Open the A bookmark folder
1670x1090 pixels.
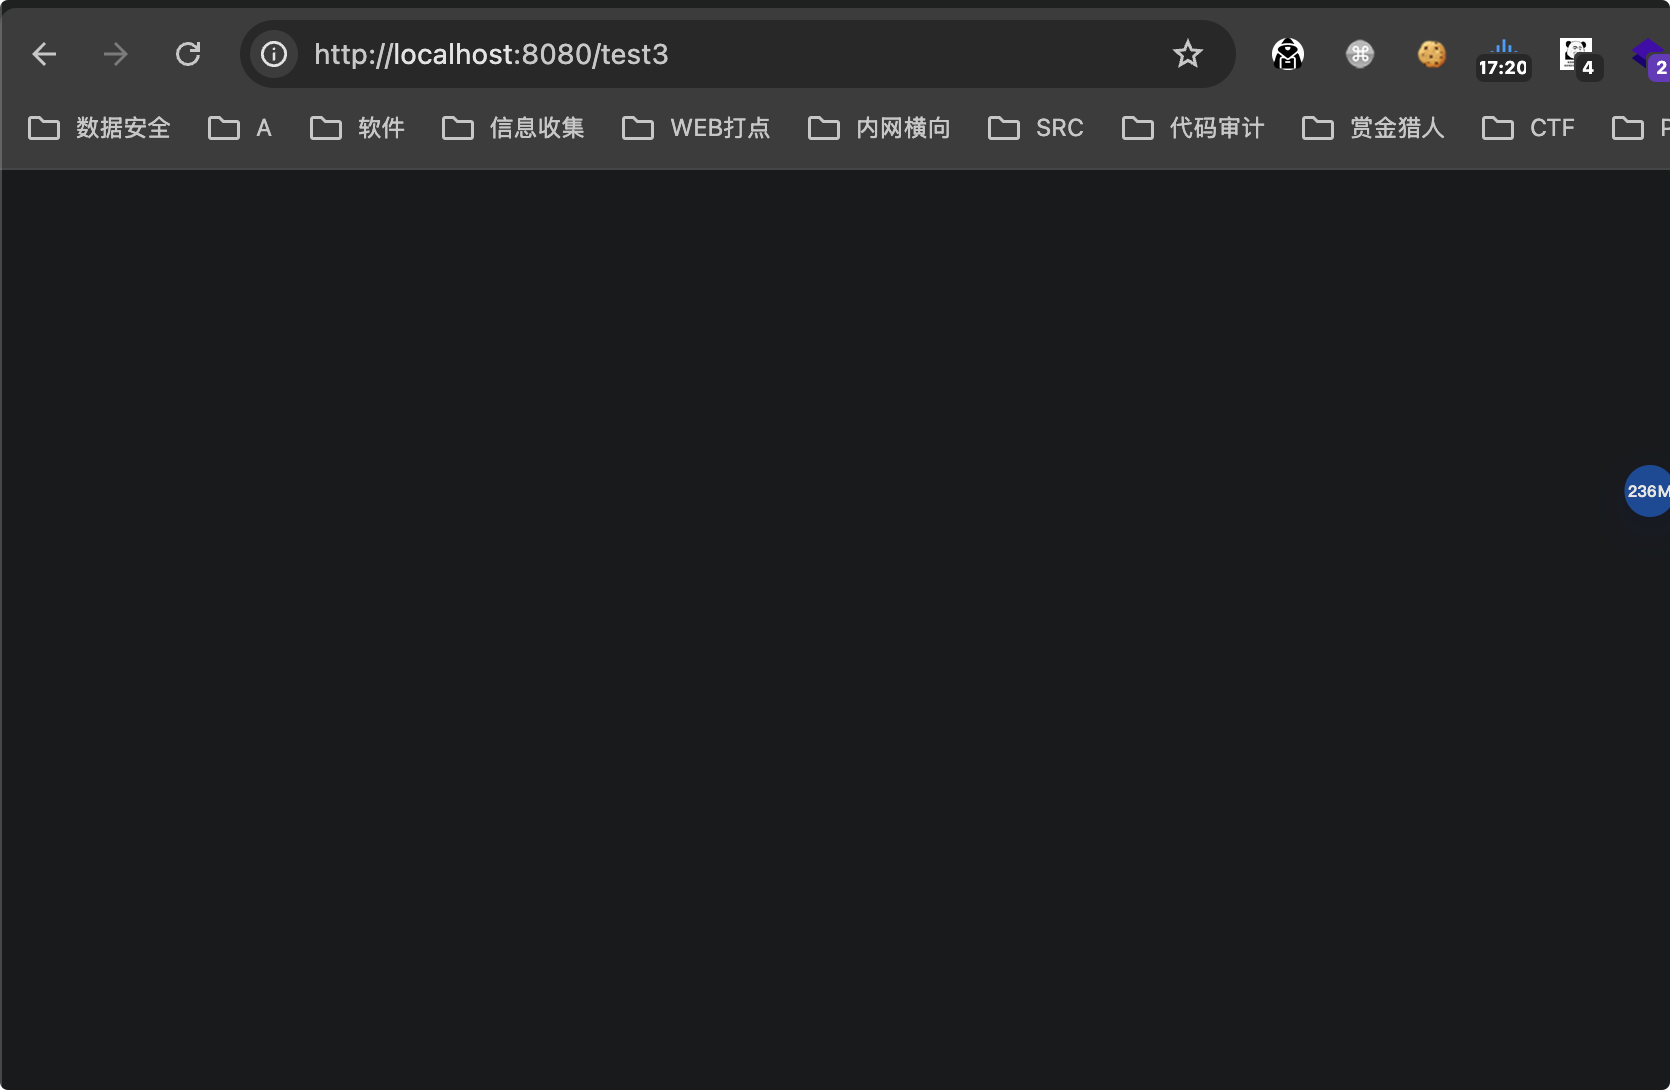(x=240, y=128)
